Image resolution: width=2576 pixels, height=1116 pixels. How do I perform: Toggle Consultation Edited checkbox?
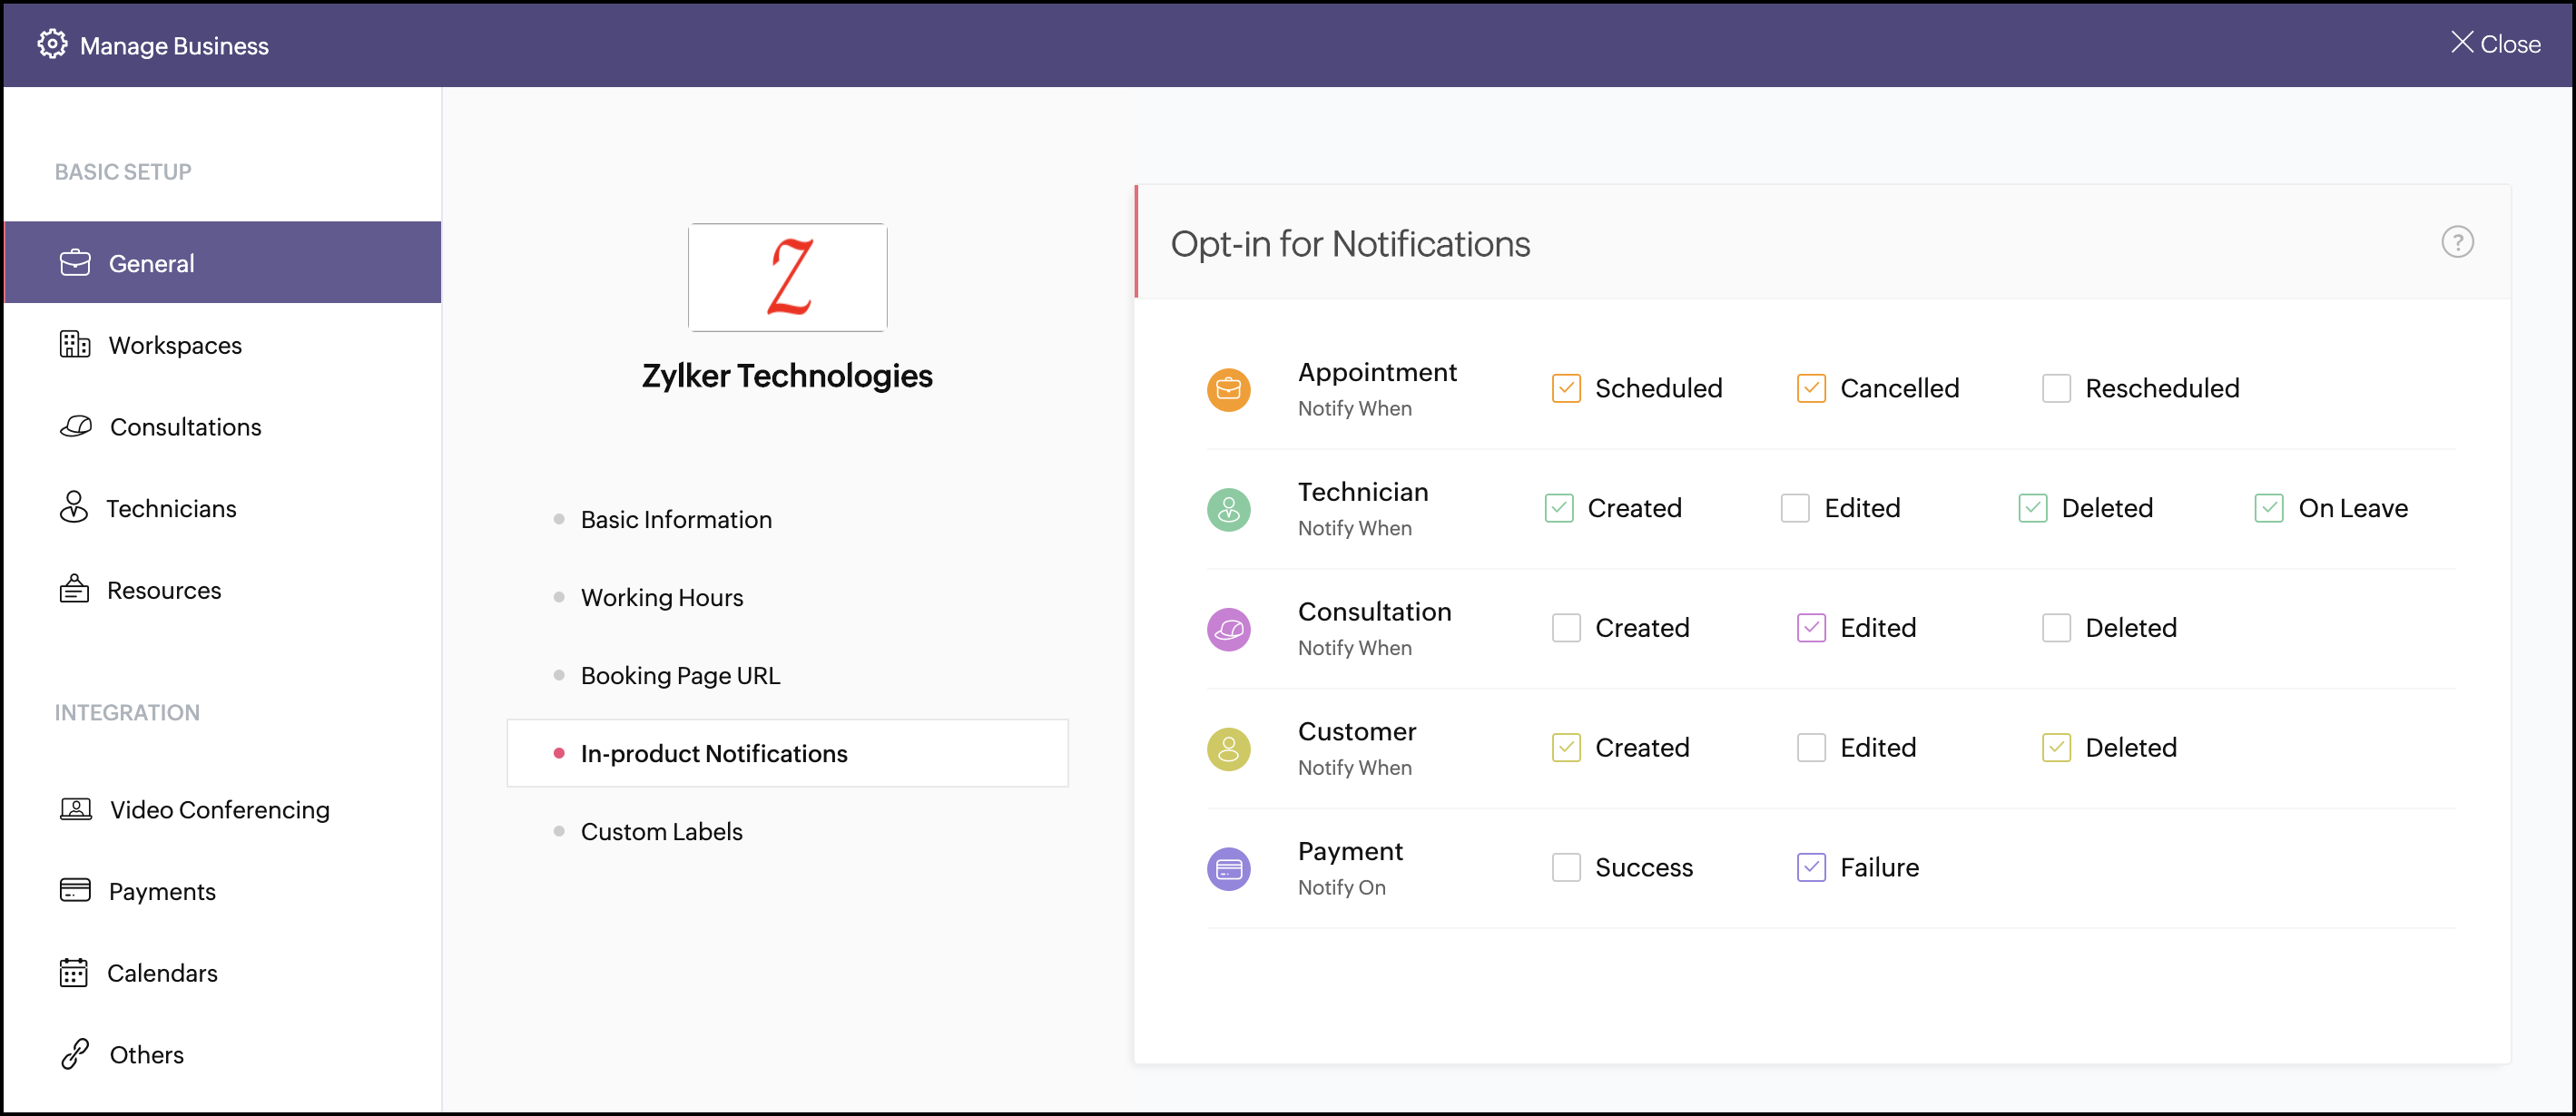pyautogui.click(x=1810, y=628)
